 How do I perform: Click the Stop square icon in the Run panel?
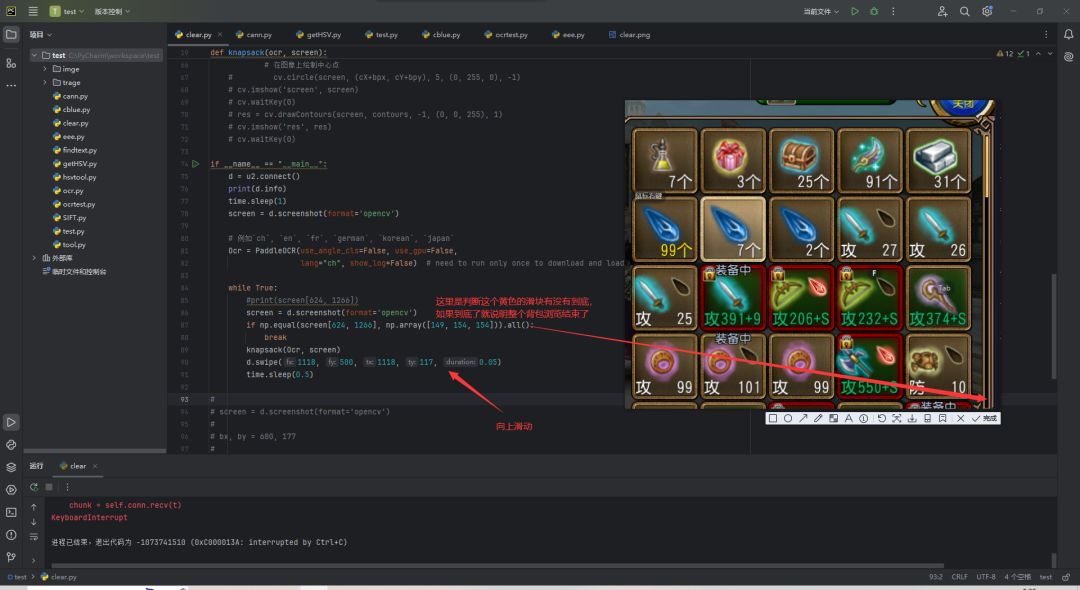[49, 487]
